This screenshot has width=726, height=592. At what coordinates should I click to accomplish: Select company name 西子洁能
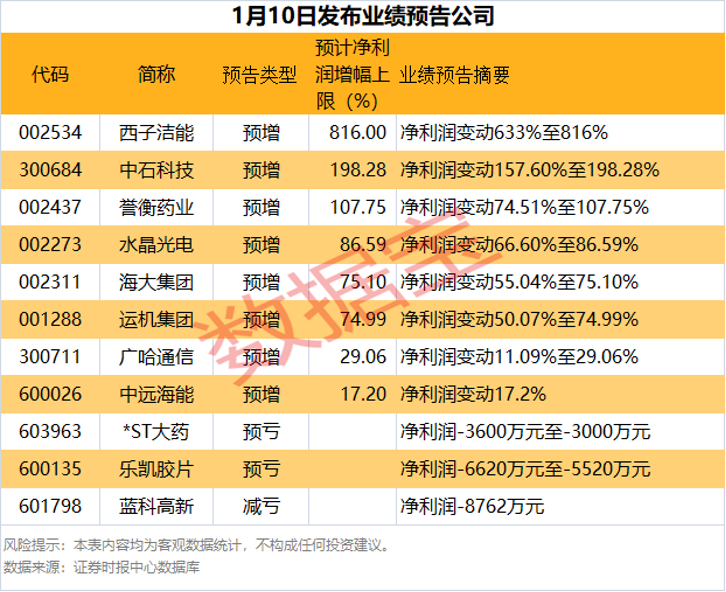click(156, 133)
